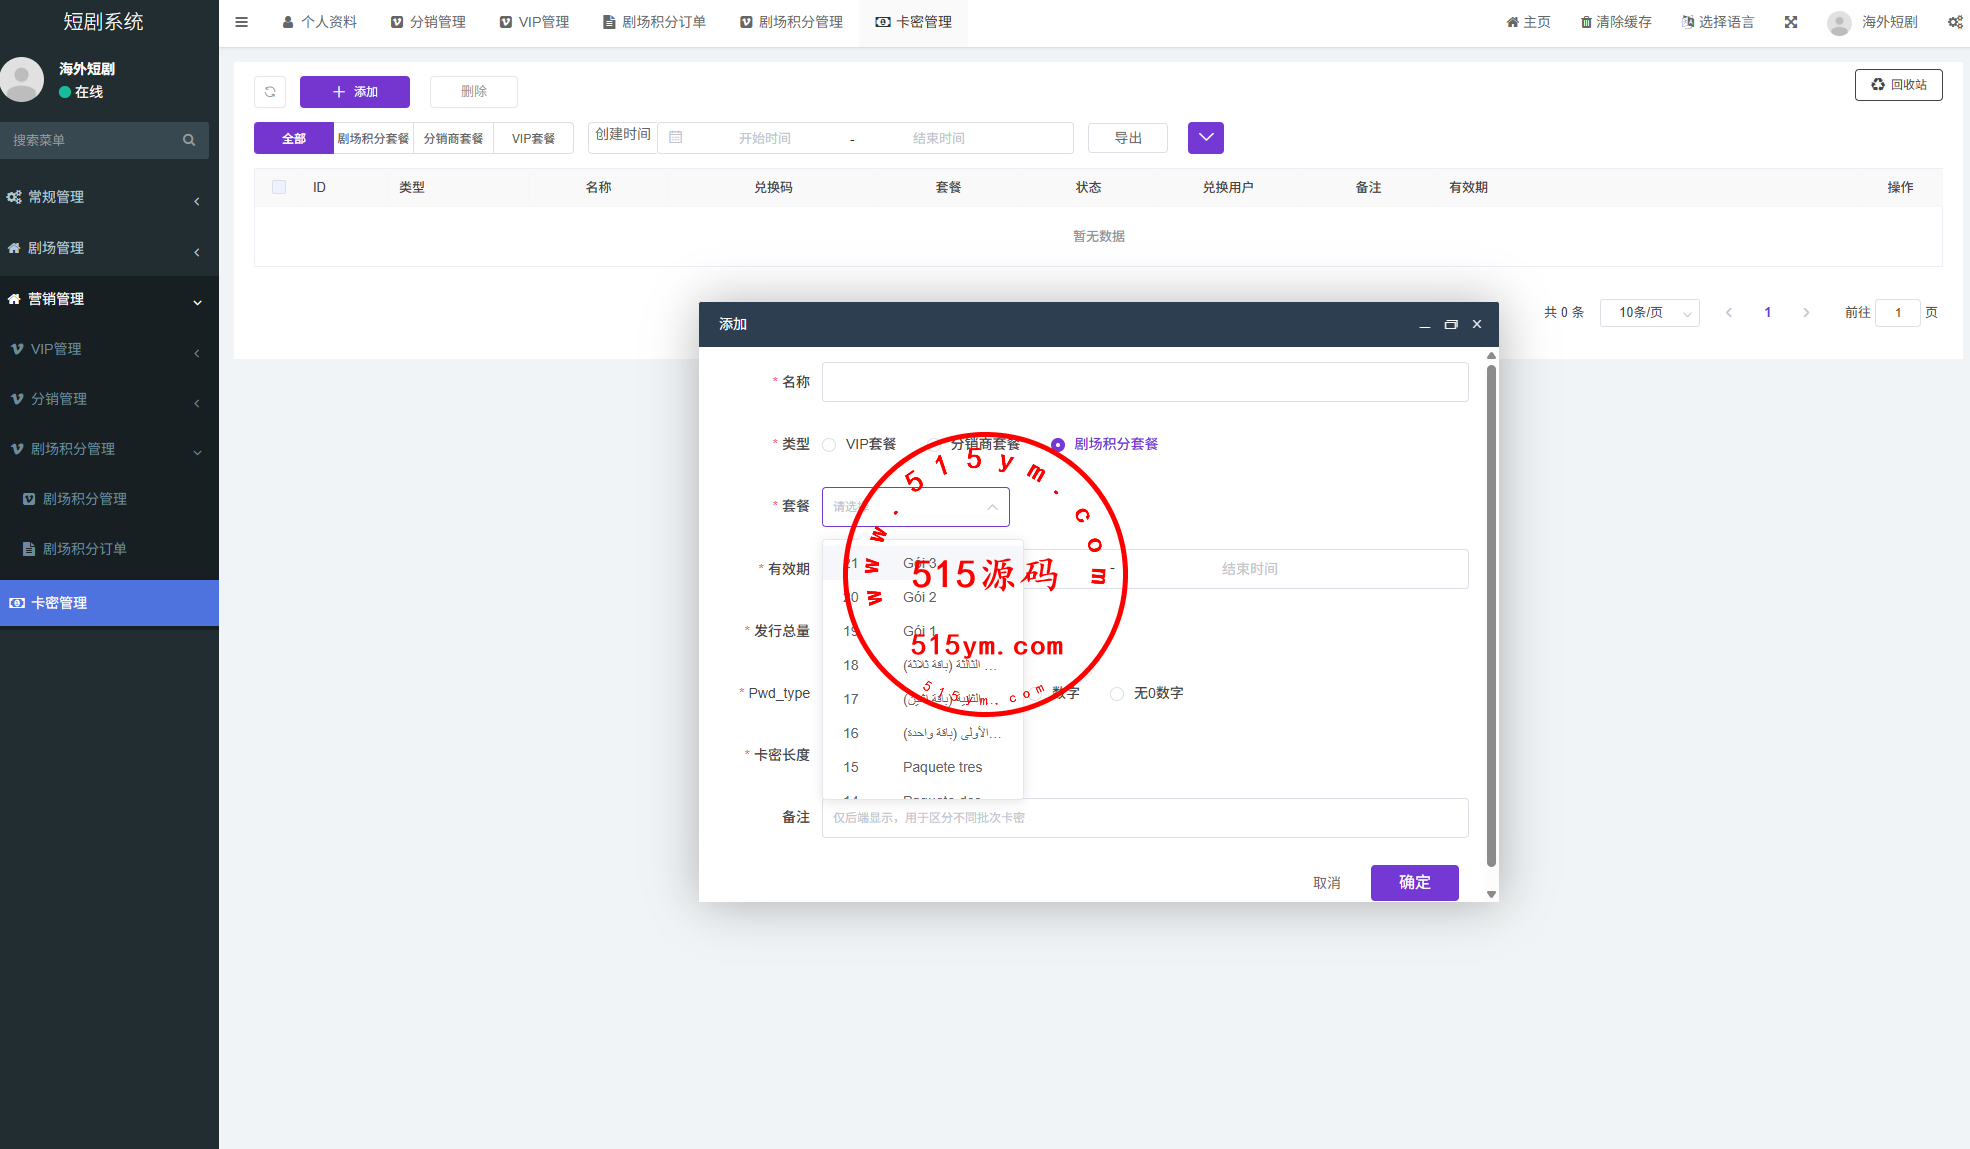
Task: Open the 10条/页 page size dropdown
Action: (1649, 313)
